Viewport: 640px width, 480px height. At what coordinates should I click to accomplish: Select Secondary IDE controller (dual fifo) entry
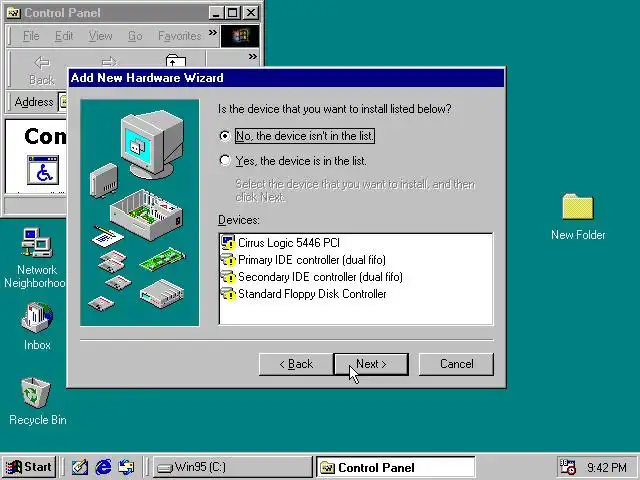[312, 277]
